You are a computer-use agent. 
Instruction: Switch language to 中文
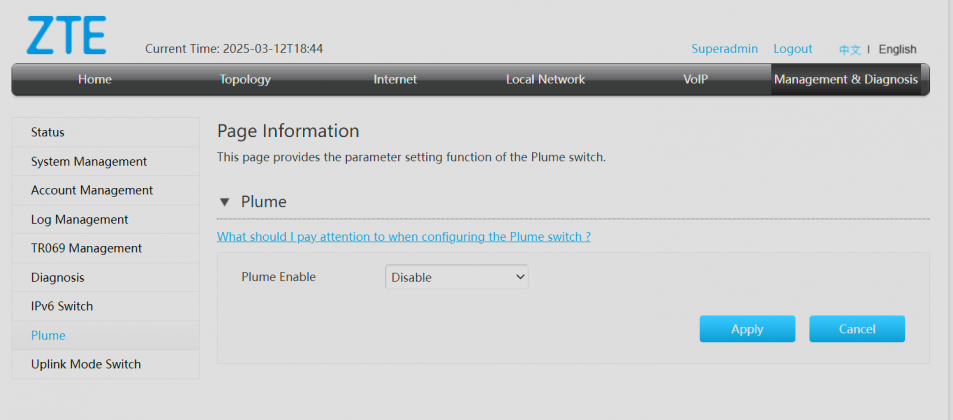(x=850, y=50)
